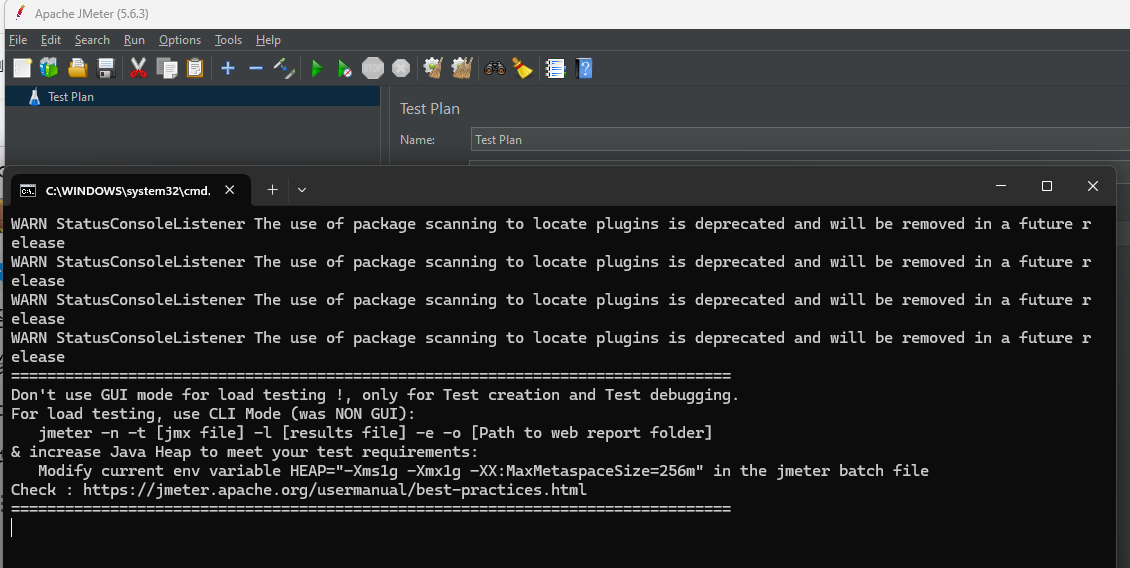The width and height of the screenshot is (1130, 568).
Task: Open the Options menu
Action: coord(180,40)
